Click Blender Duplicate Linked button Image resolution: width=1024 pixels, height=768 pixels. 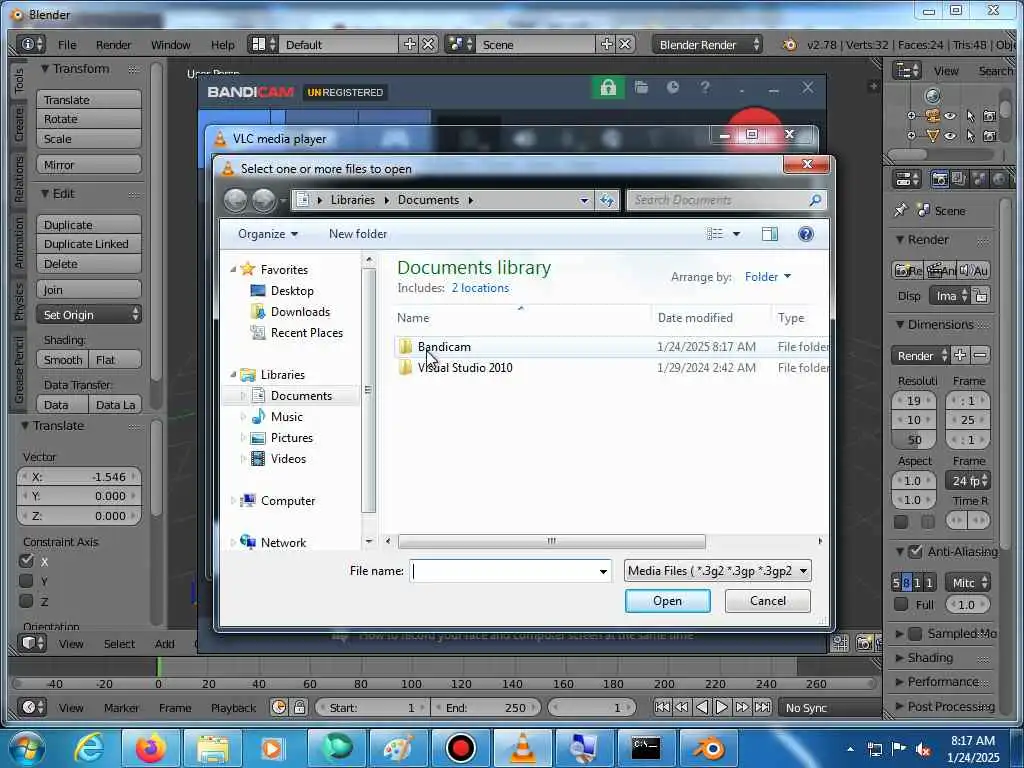click(89, 244)
